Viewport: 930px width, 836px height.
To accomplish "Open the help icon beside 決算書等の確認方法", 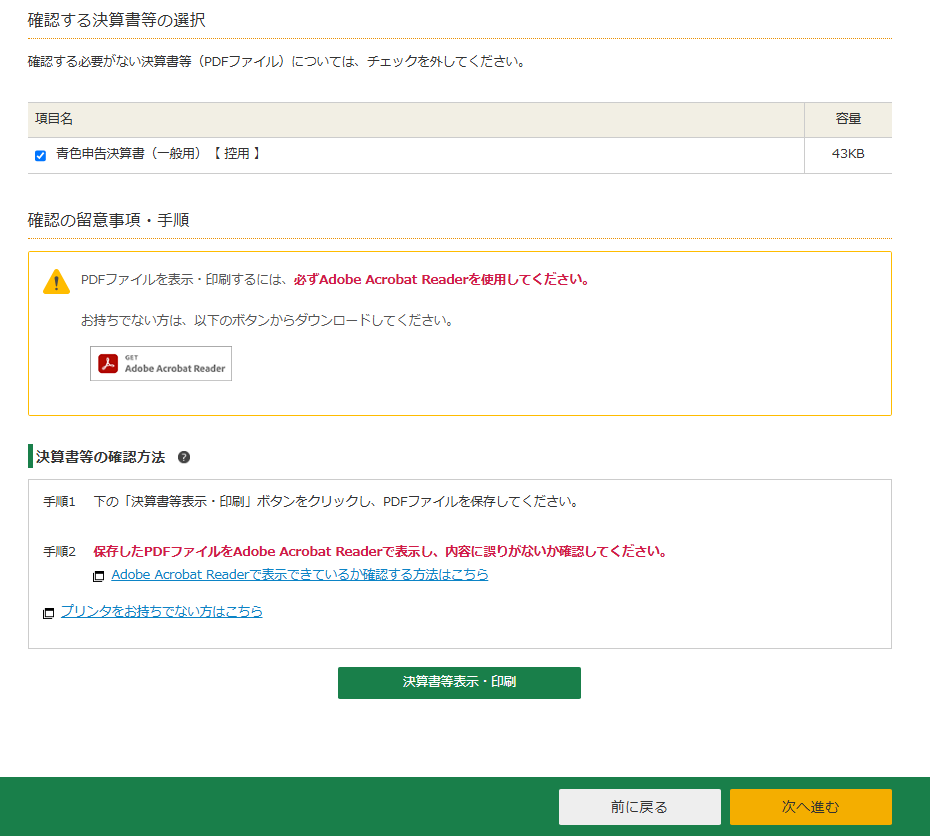I will click(184, 457).
